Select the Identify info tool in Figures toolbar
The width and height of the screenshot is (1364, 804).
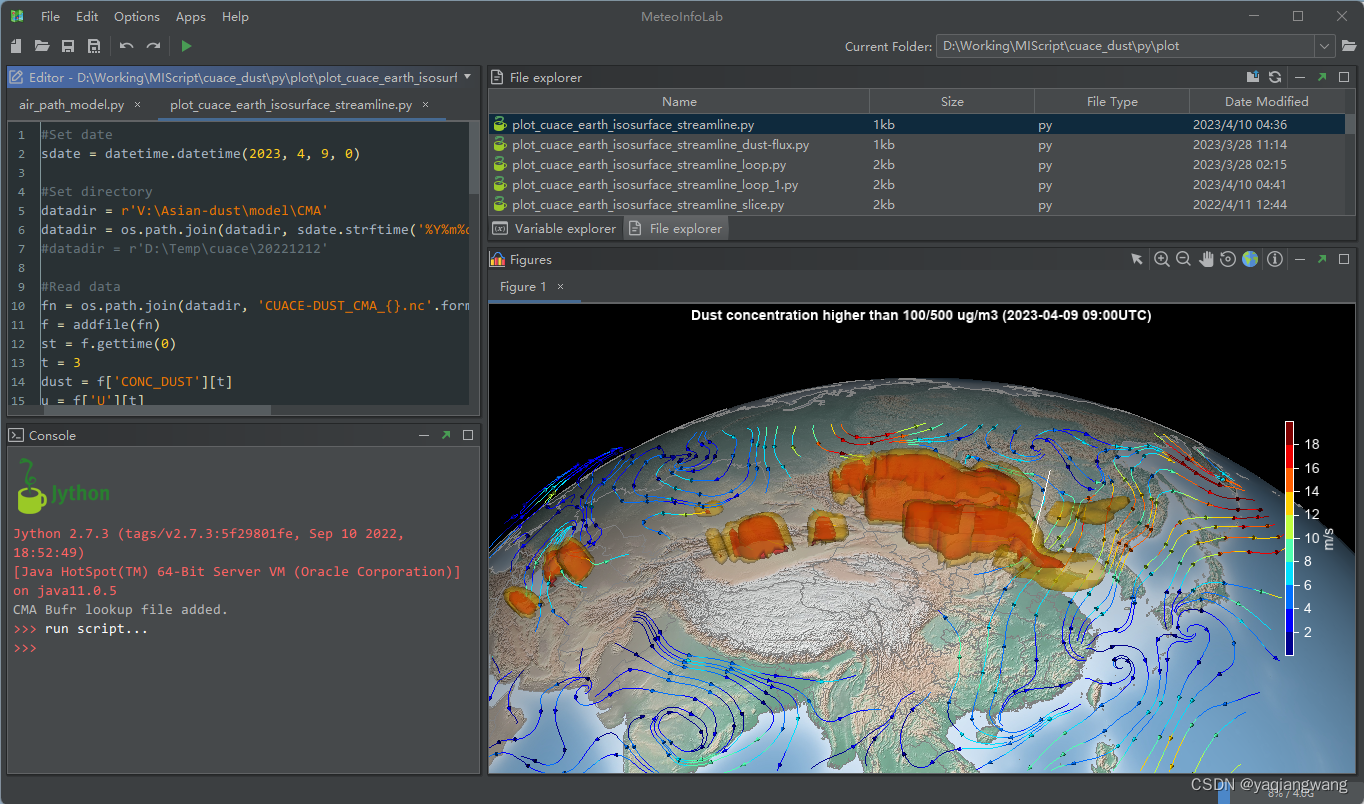pos(1273,259)
